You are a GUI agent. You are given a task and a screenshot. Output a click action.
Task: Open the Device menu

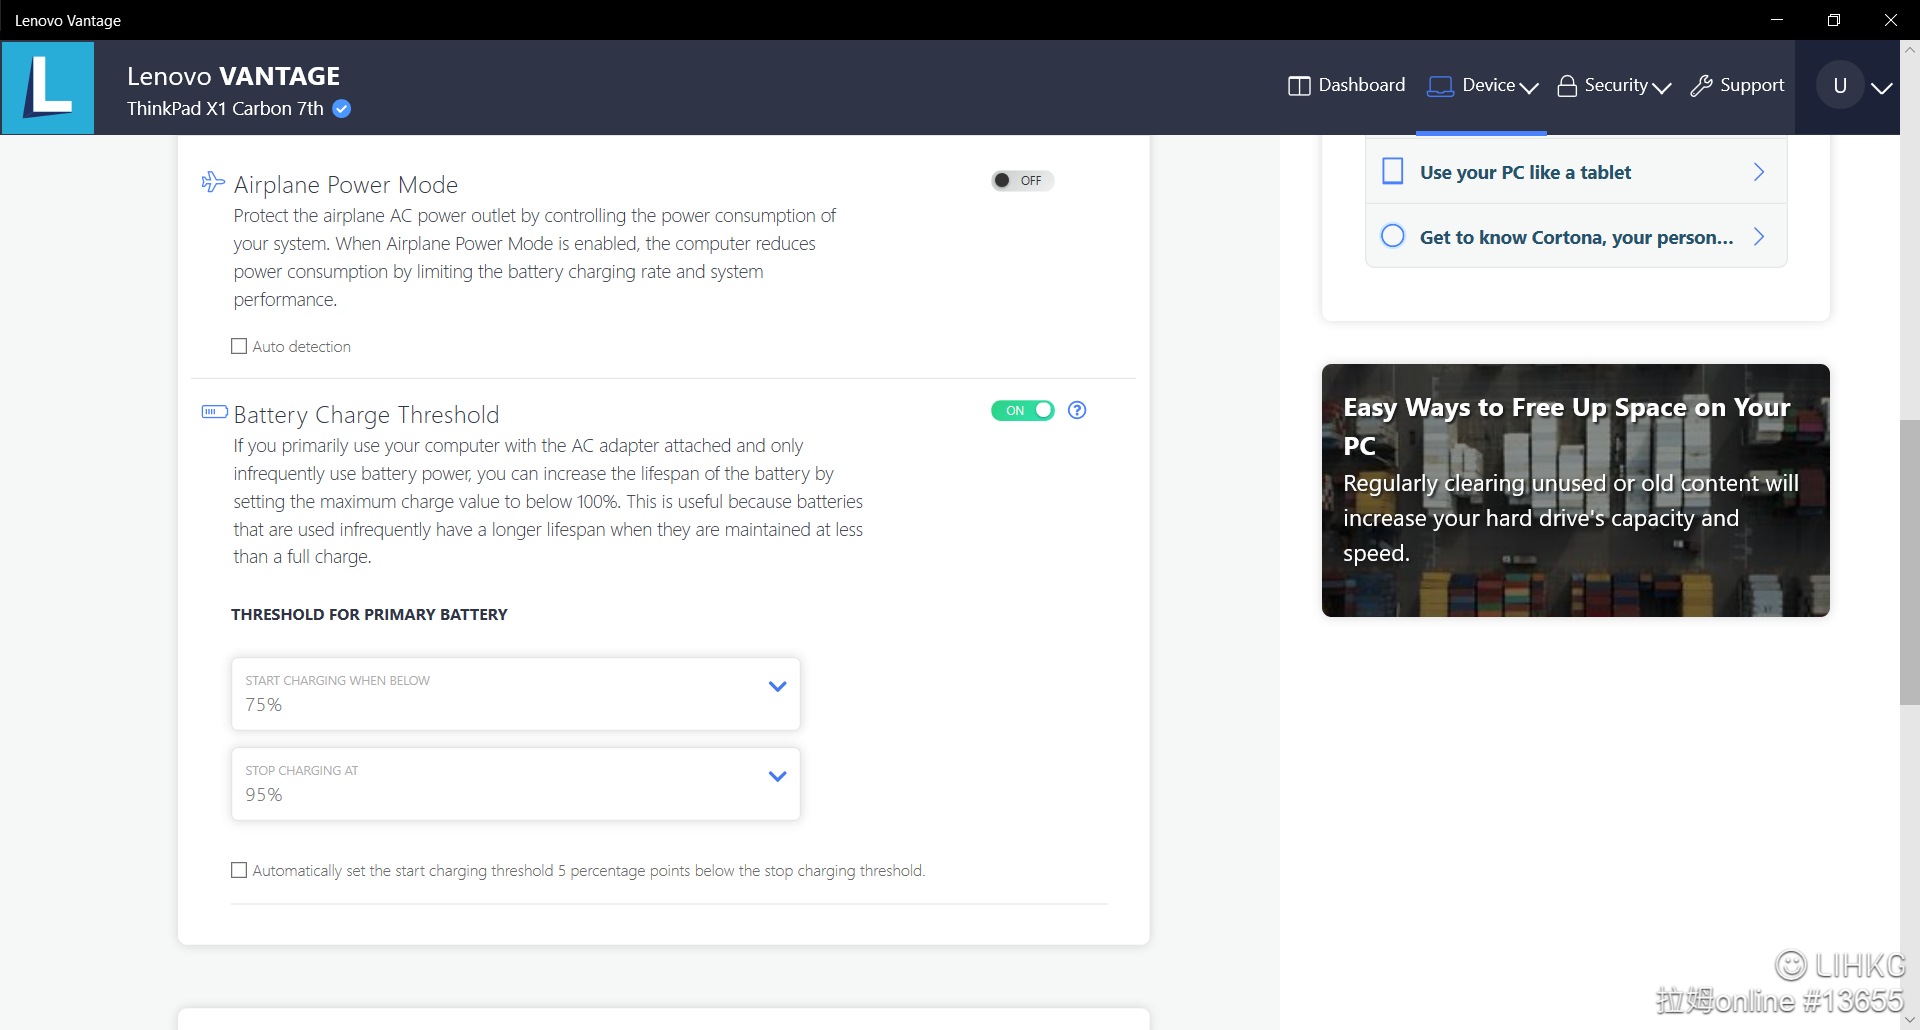click(x=1482, y=85)
